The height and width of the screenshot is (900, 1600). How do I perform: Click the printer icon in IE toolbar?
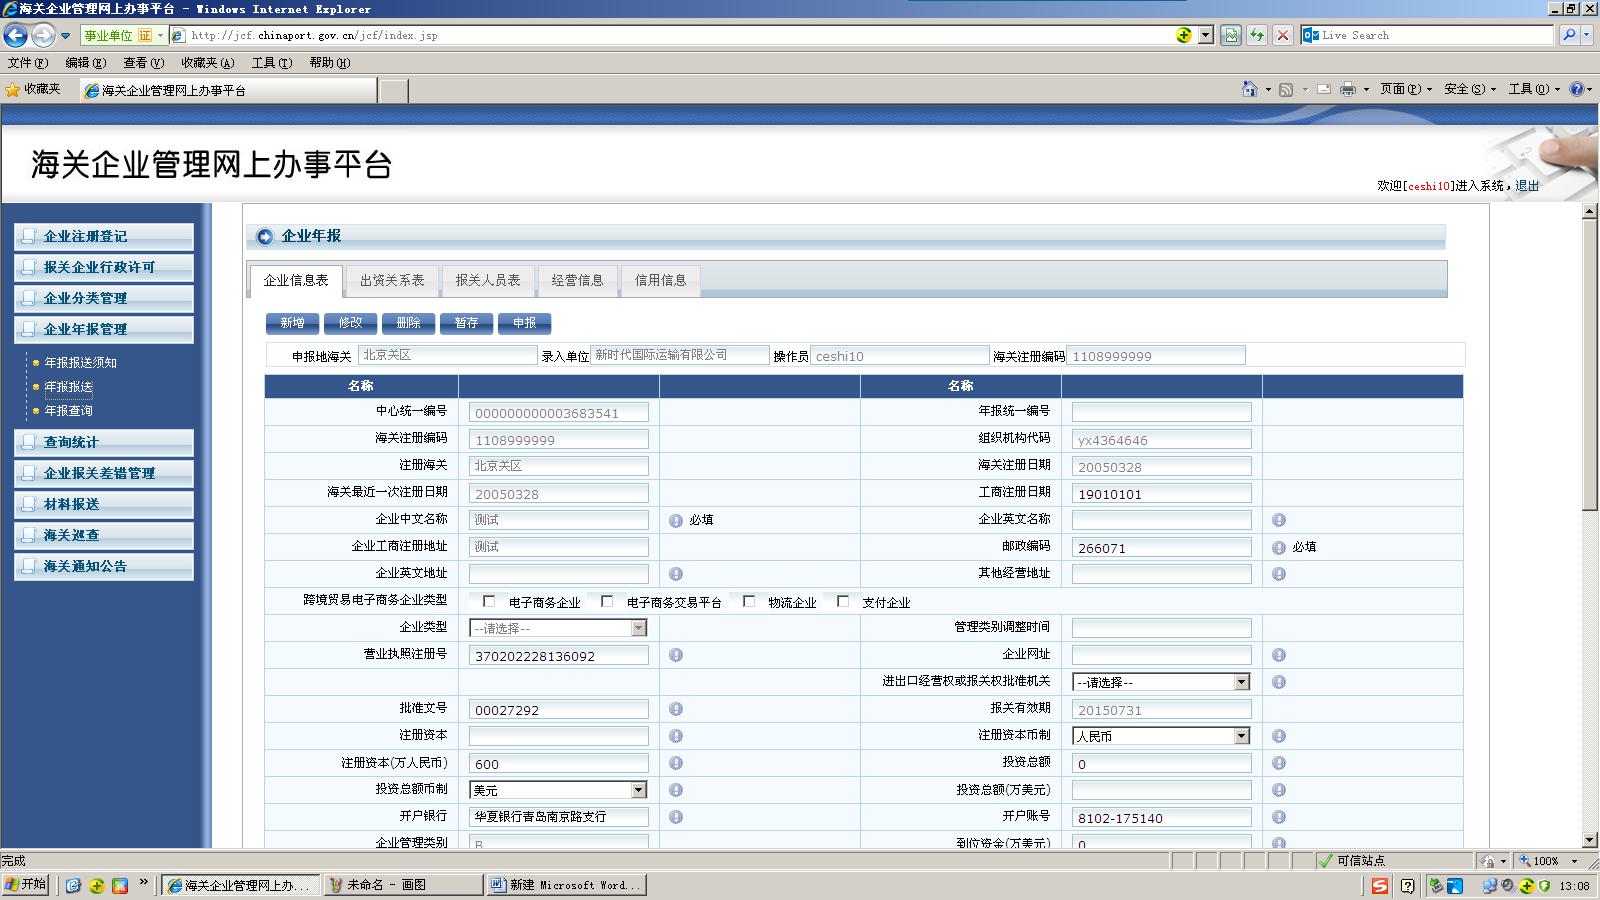(x=1347, y=89)
